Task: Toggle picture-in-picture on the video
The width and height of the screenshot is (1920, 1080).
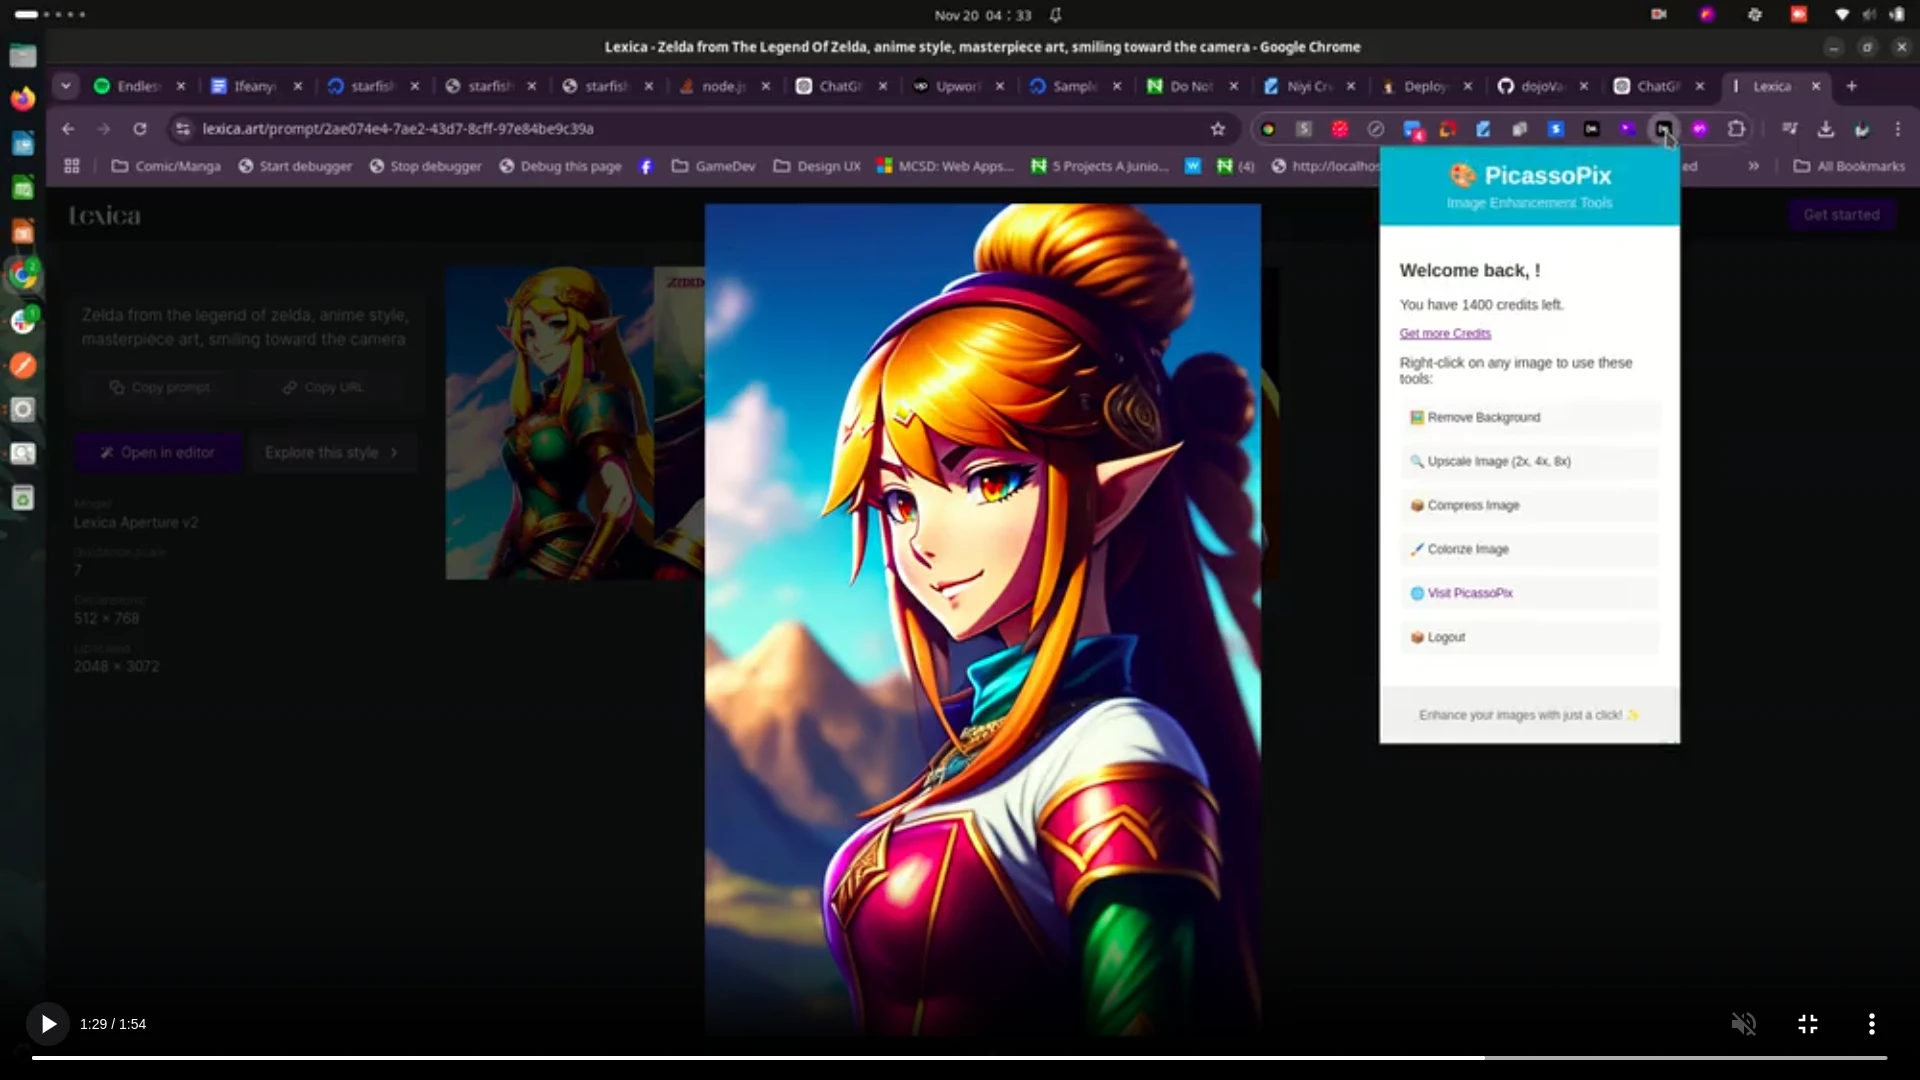Action: (x=1808, y=1023)
